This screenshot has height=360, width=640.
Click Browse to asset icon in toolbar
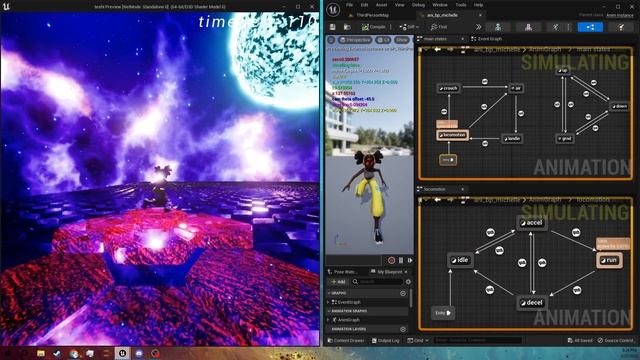pyautogui.click(x=347, y=27)
